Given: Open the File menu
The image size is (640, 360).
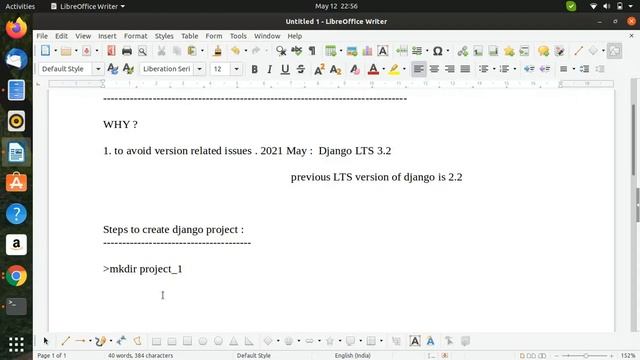Looking at the screenshot, I should pos(42,36).
